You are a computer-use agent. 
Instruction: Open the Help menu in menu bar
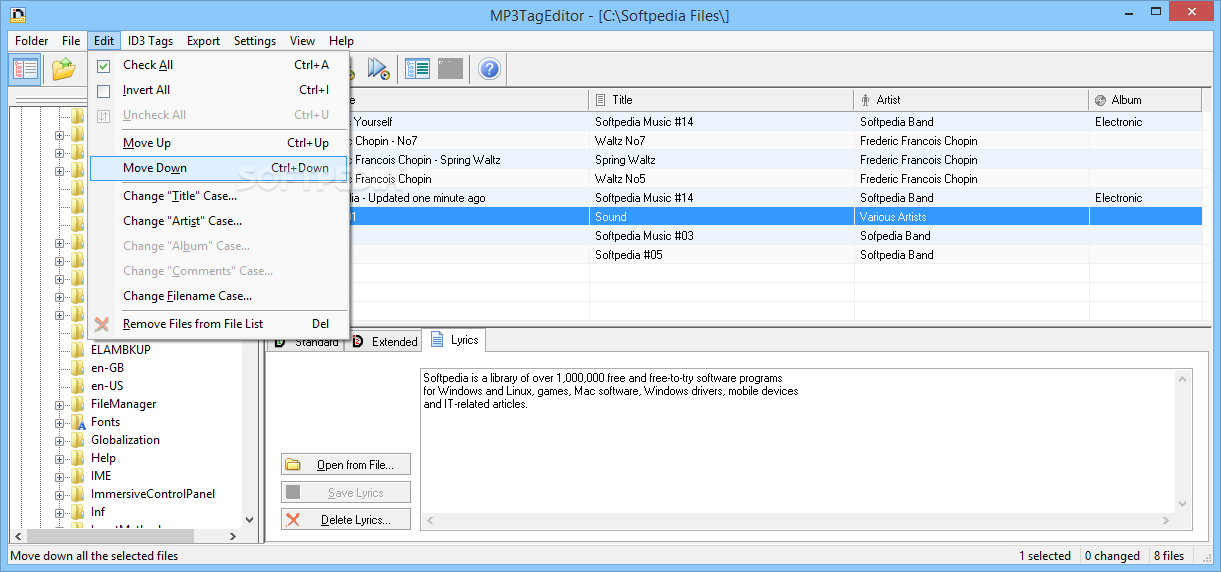[341, 41]
